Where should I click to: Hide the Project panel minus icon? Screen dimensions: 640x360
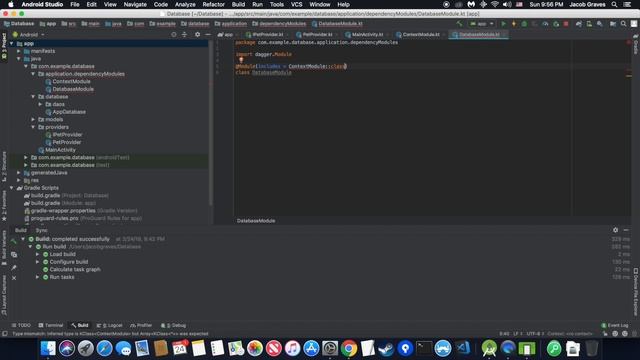coord(208,35)
